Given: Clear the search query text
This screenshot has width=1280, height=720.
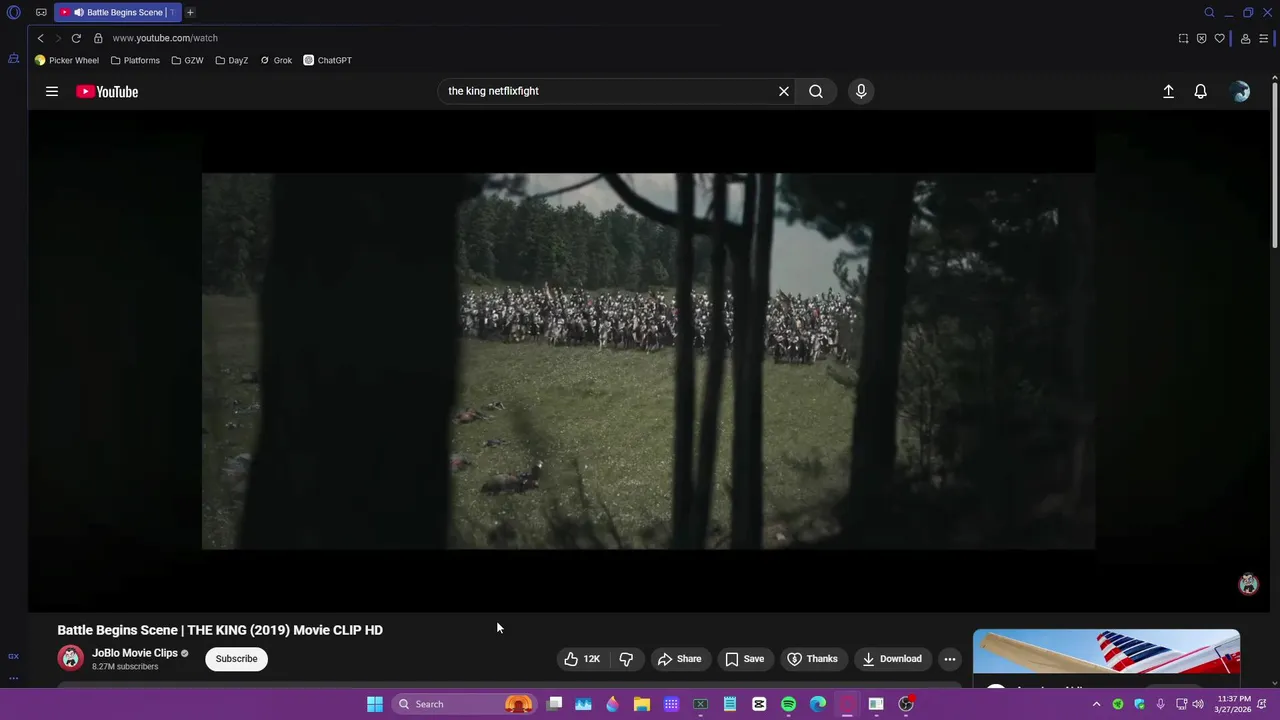Looking at the screenshot, I should pyautogui.click(x=784, y=91).
